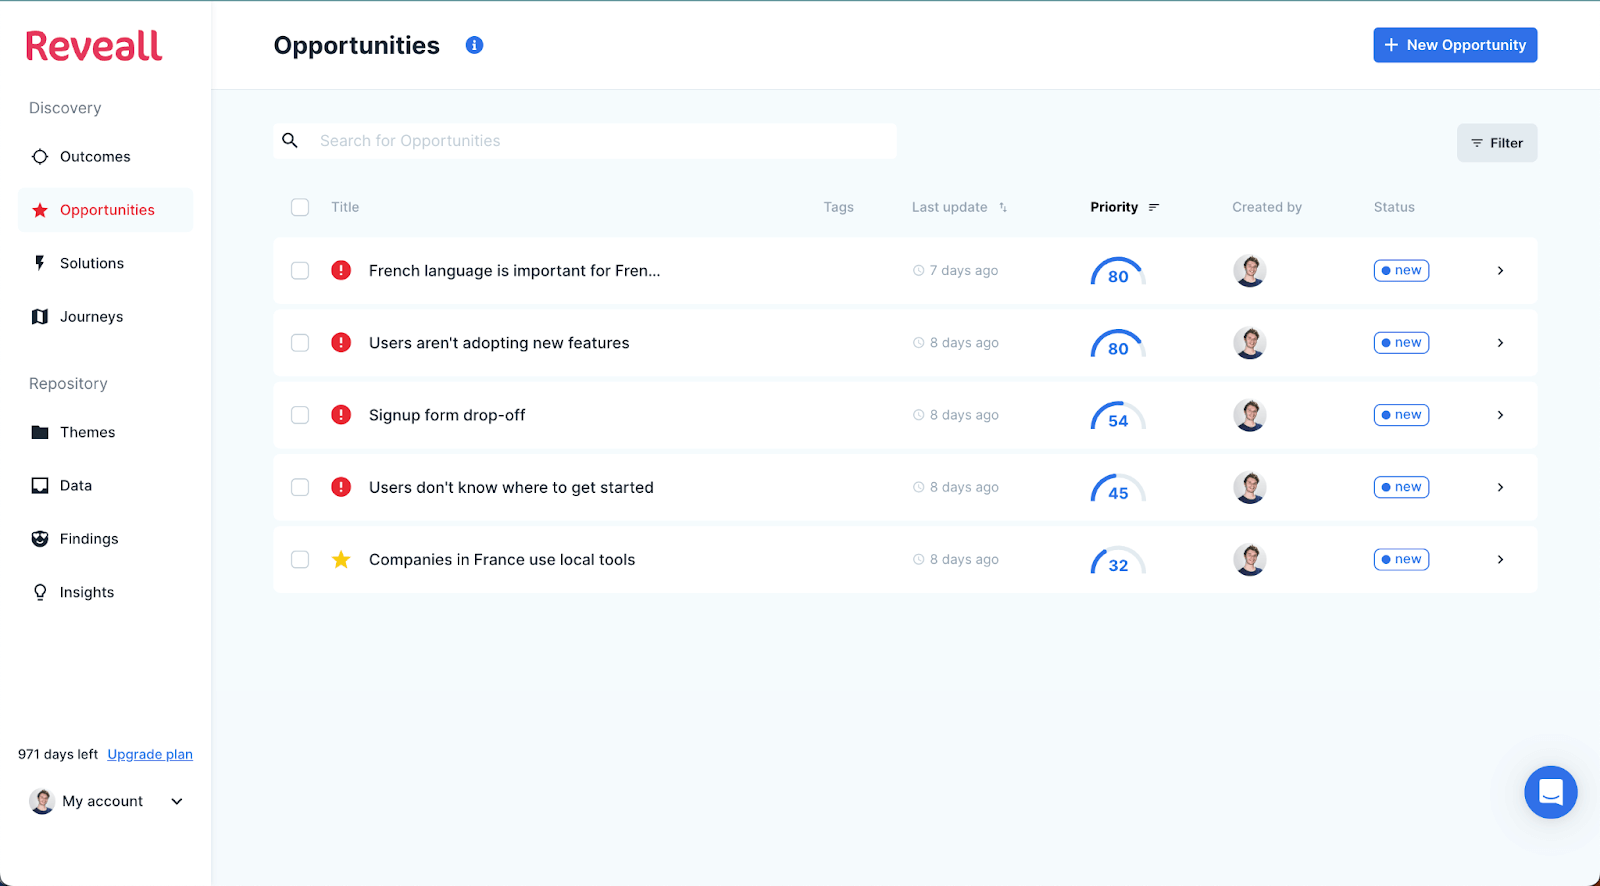Click the red alert icon on Signup form drop-off
Image resolution: width=1600 pixels, height=886 pixels.
[341, 415]
